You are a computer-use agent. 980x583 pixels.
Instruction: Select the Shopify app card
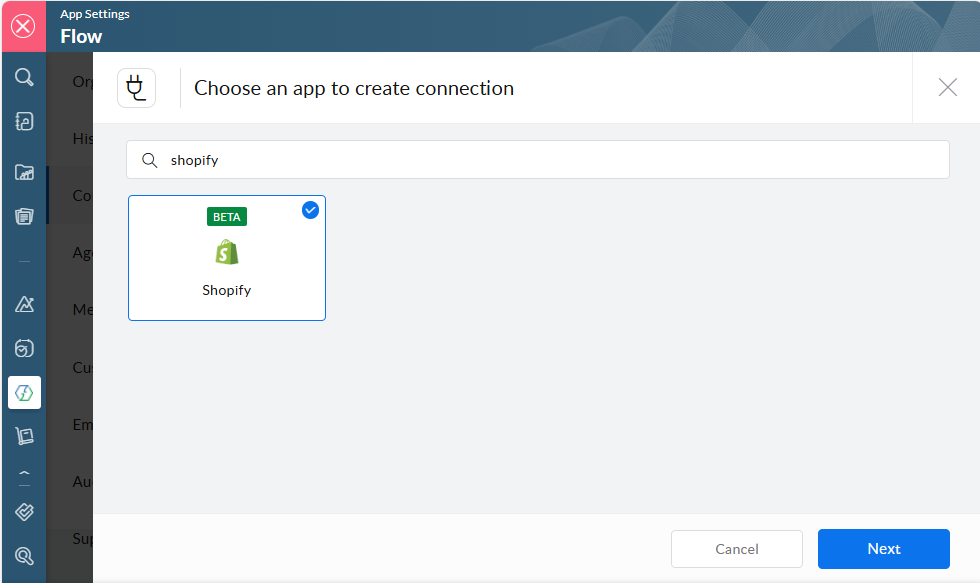(227, 258)
